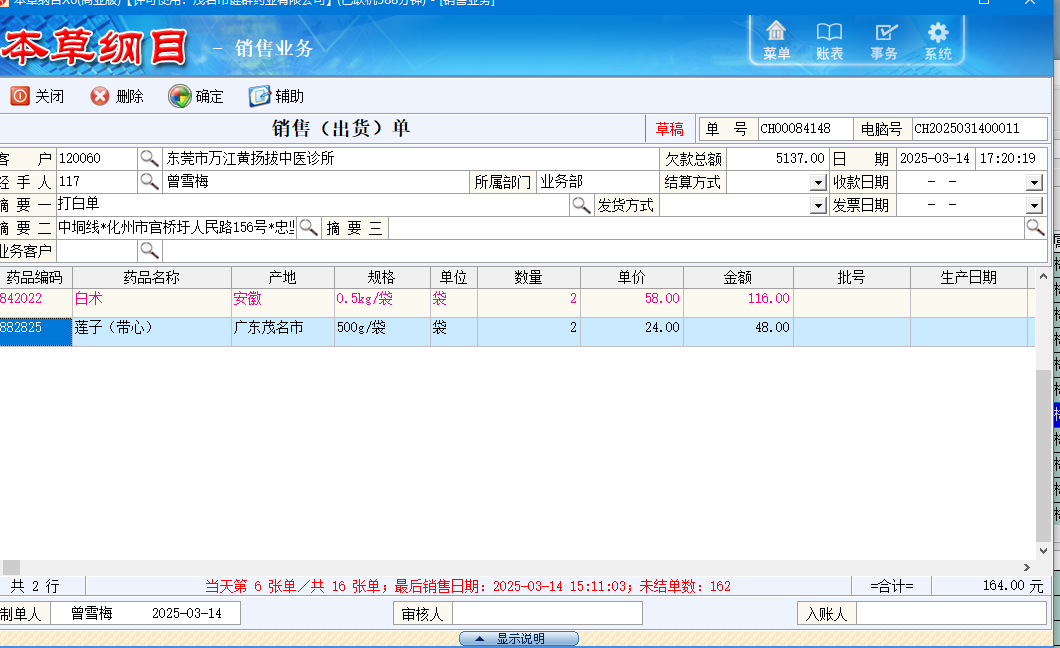Click the 规格 column header
This screenshot has width=1060, height=648.
382,277
